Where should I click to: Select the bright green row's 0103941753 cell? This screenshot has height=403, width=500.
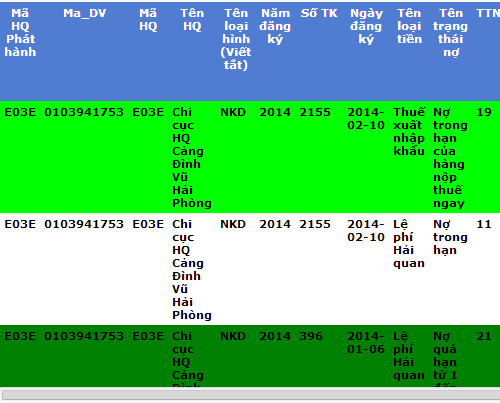[x=84, y=112]
